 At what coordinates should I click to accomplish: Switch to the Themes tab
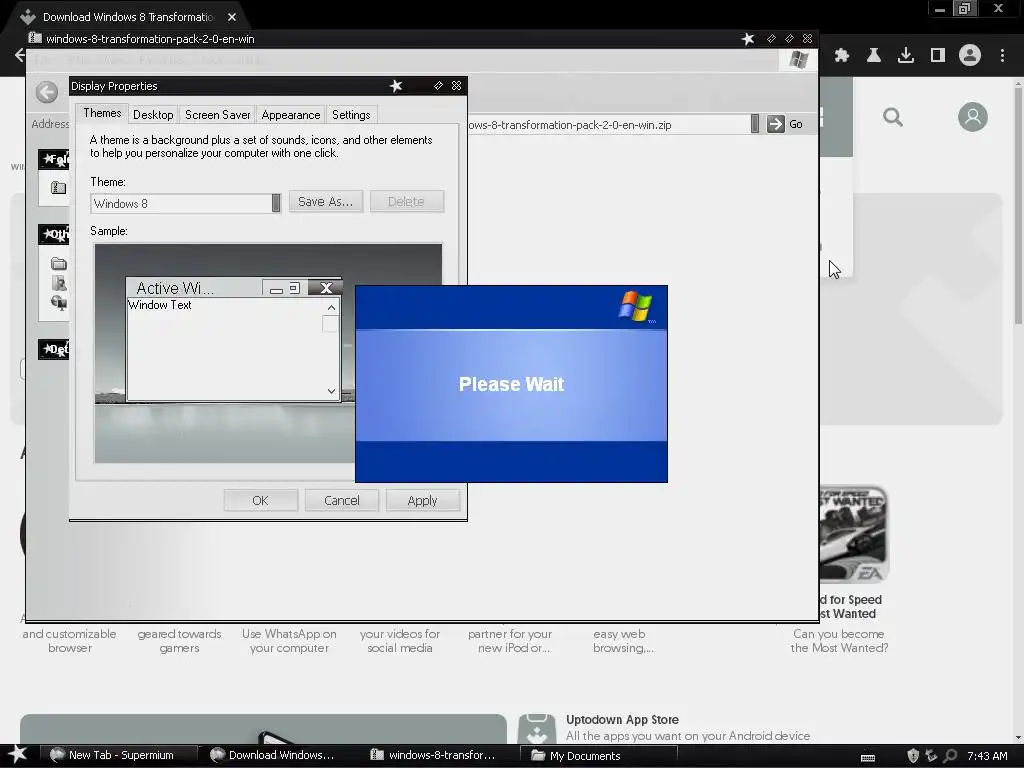(102, 113)
